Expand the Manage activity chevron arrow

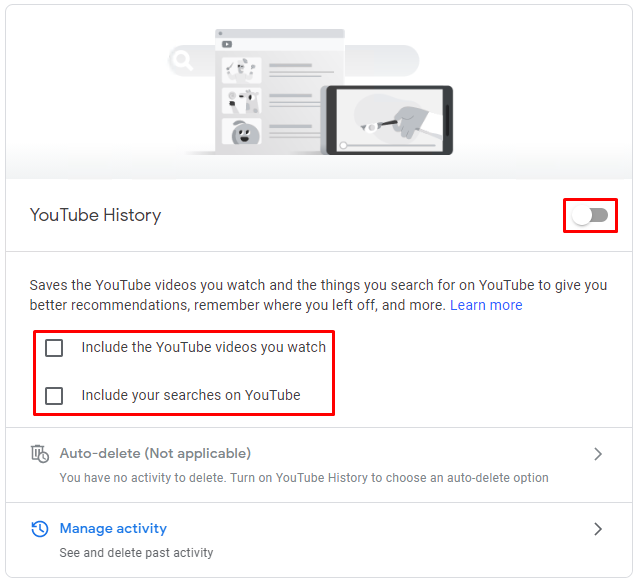(598, 529)
